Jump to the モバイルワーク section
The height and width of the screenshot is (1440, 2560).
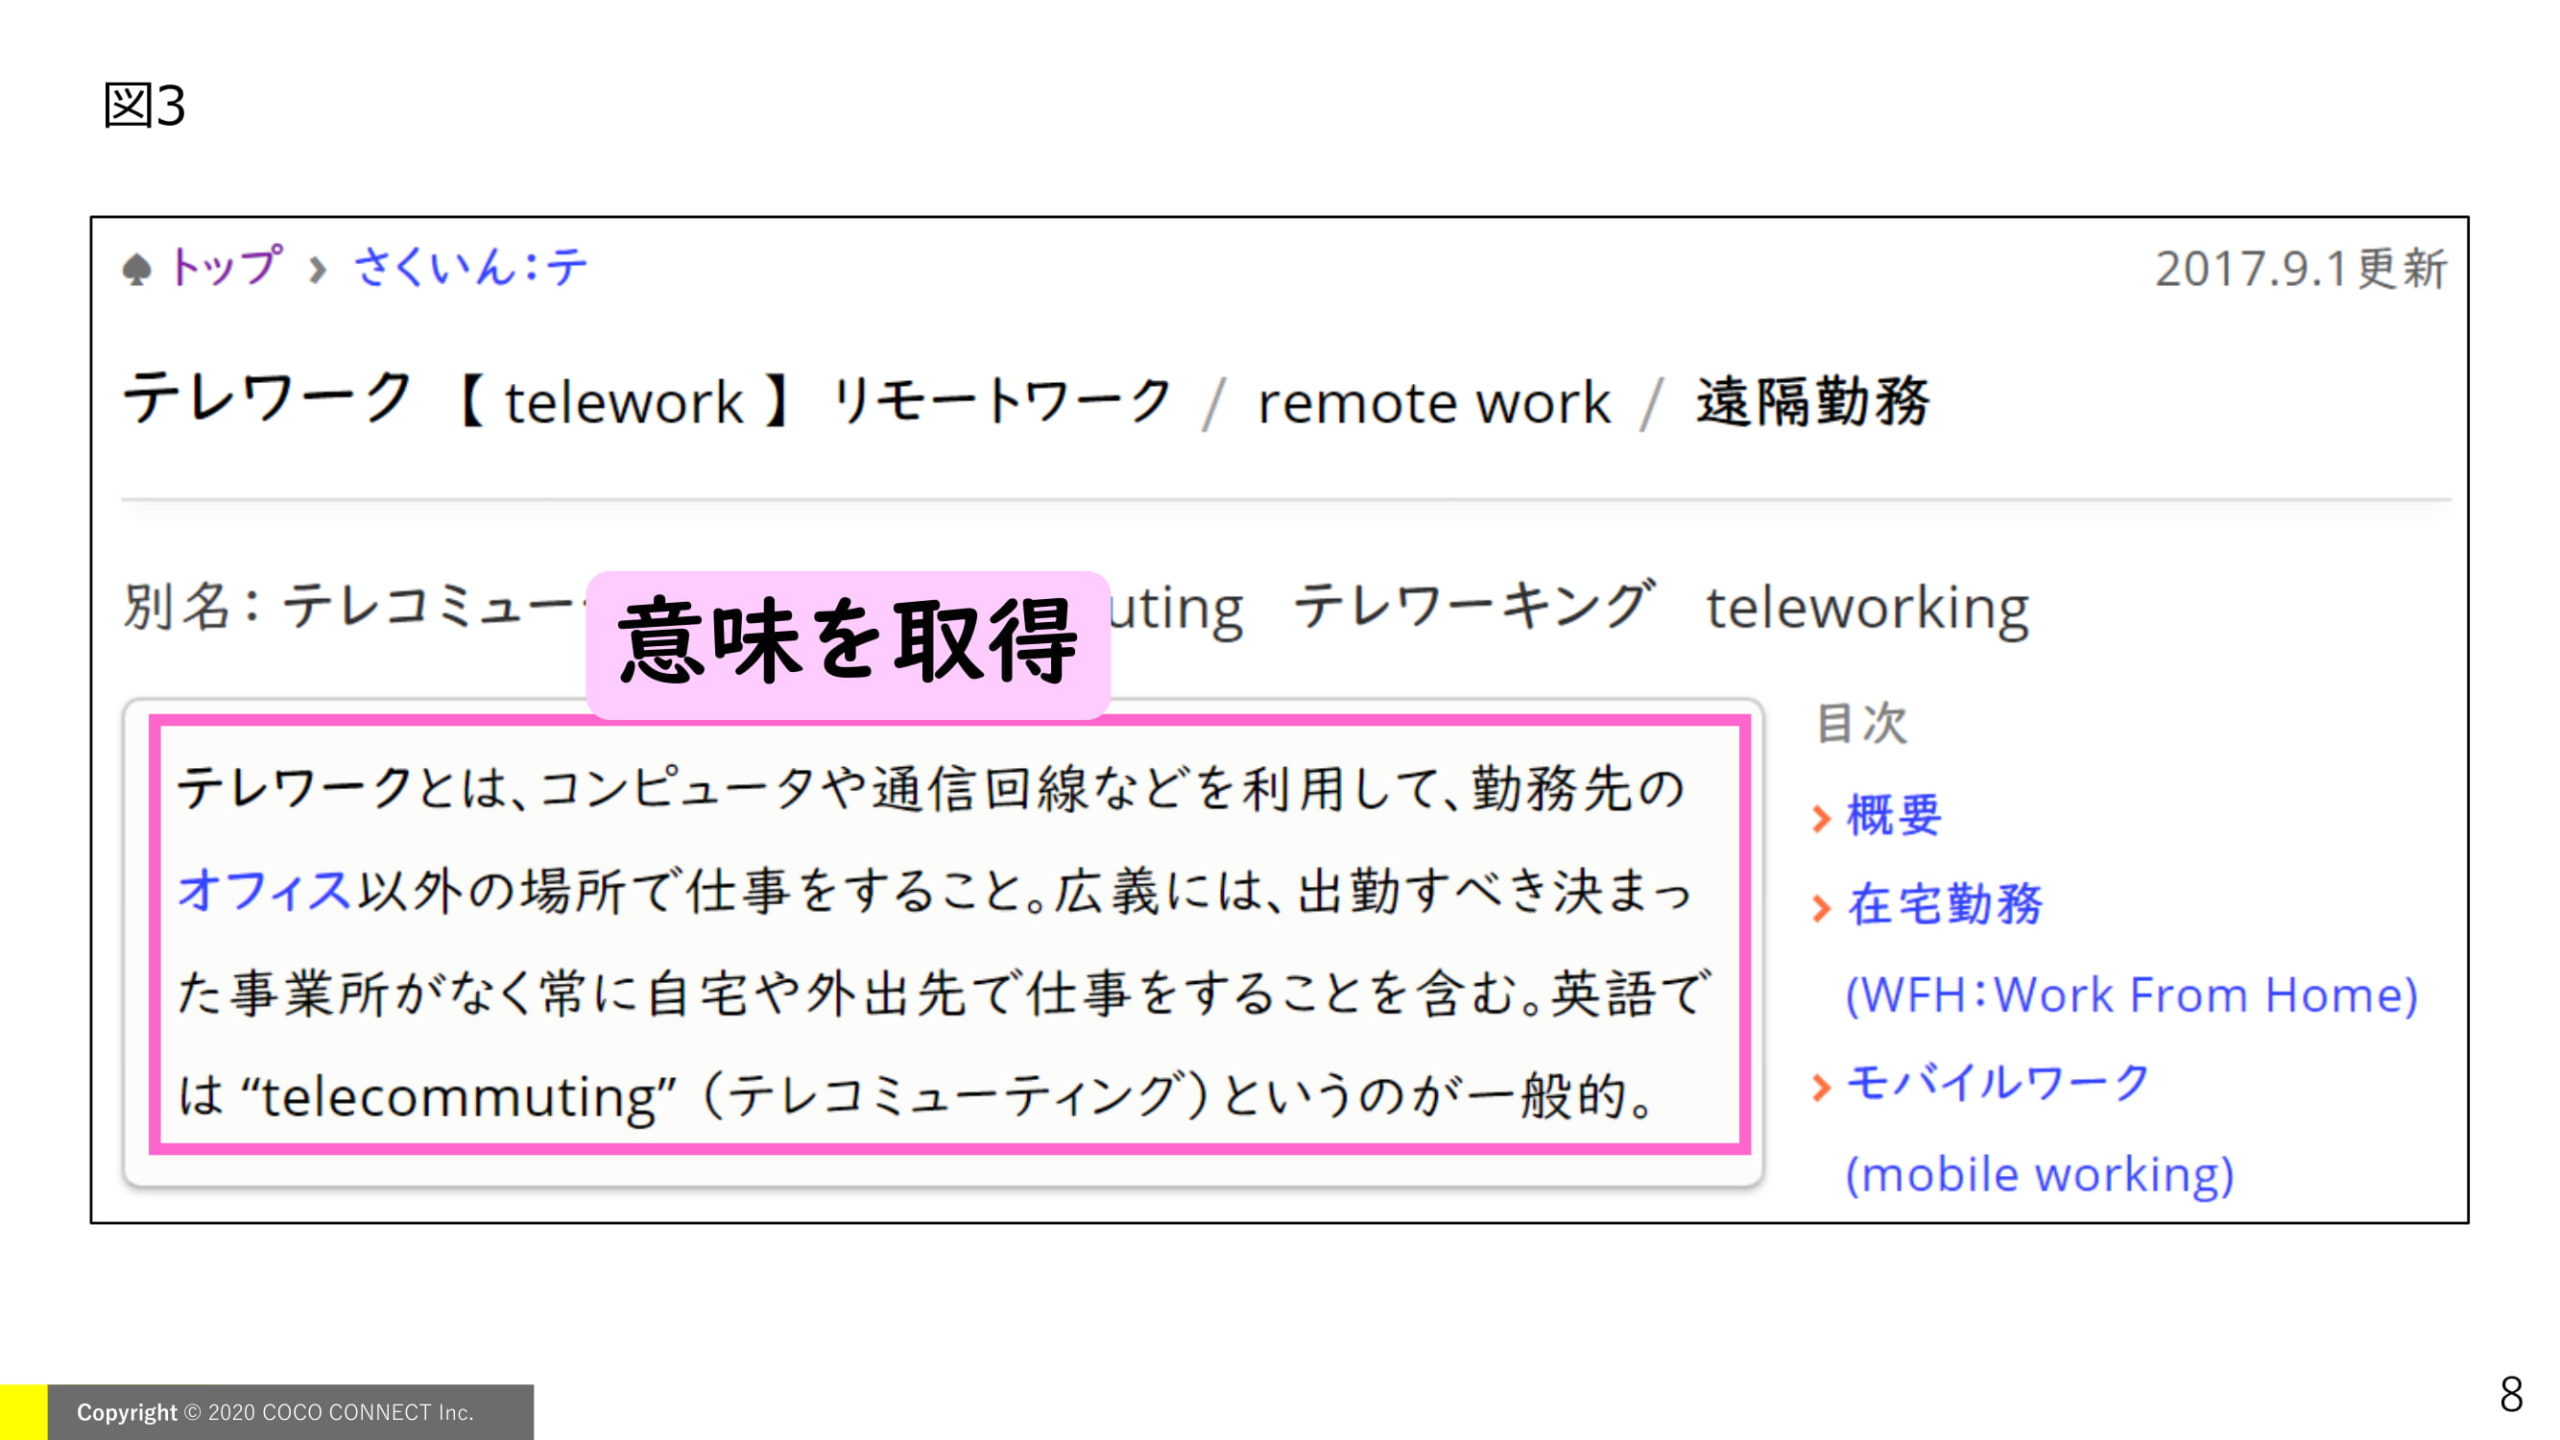coord(1998,1083)
